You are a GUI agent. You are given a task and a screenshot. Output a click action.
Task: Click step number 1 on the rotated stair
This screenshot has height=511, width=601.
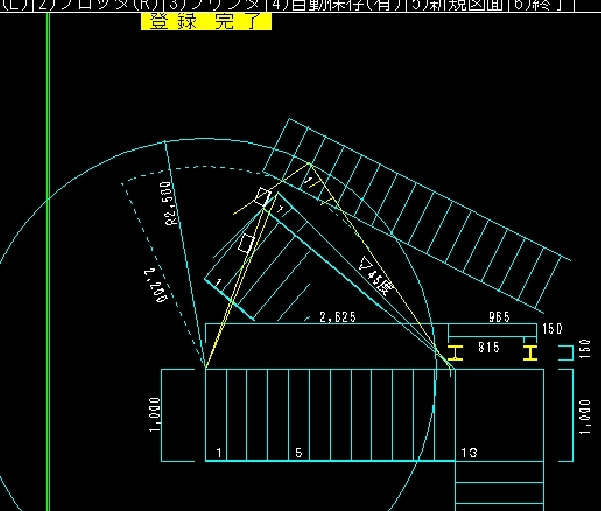click(218, 283)
